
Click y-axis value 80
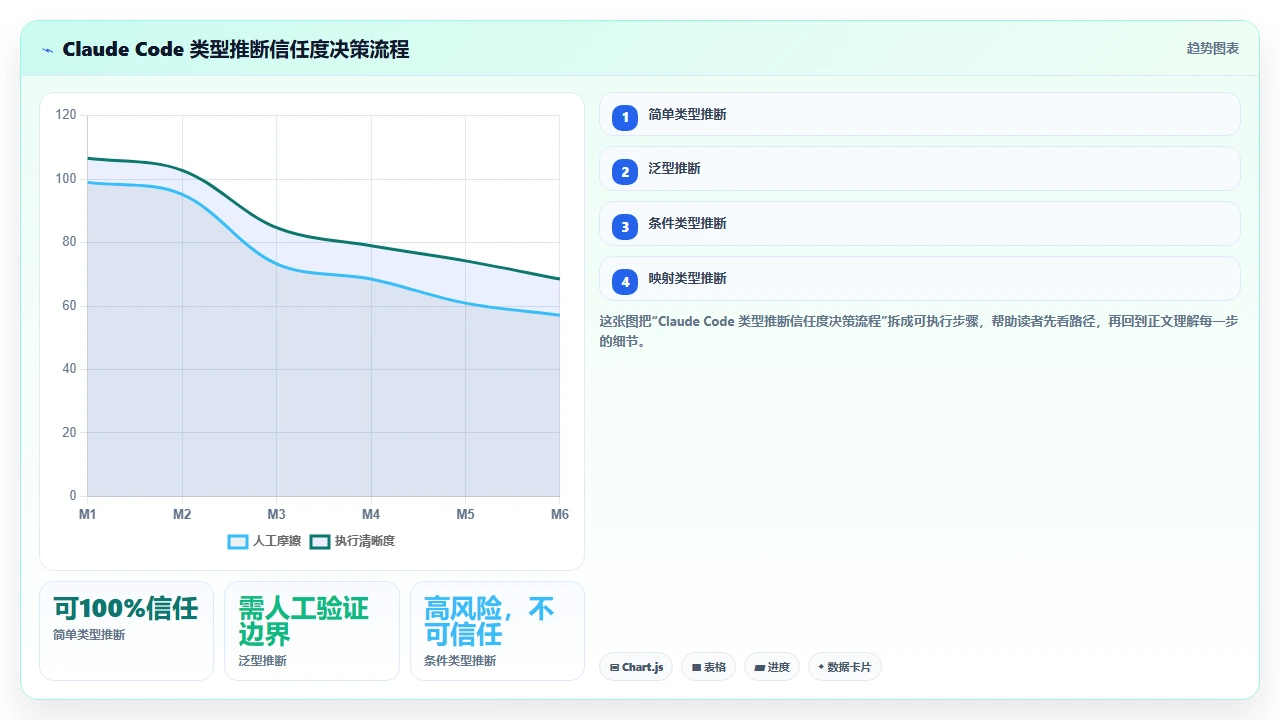pos(69,242)
